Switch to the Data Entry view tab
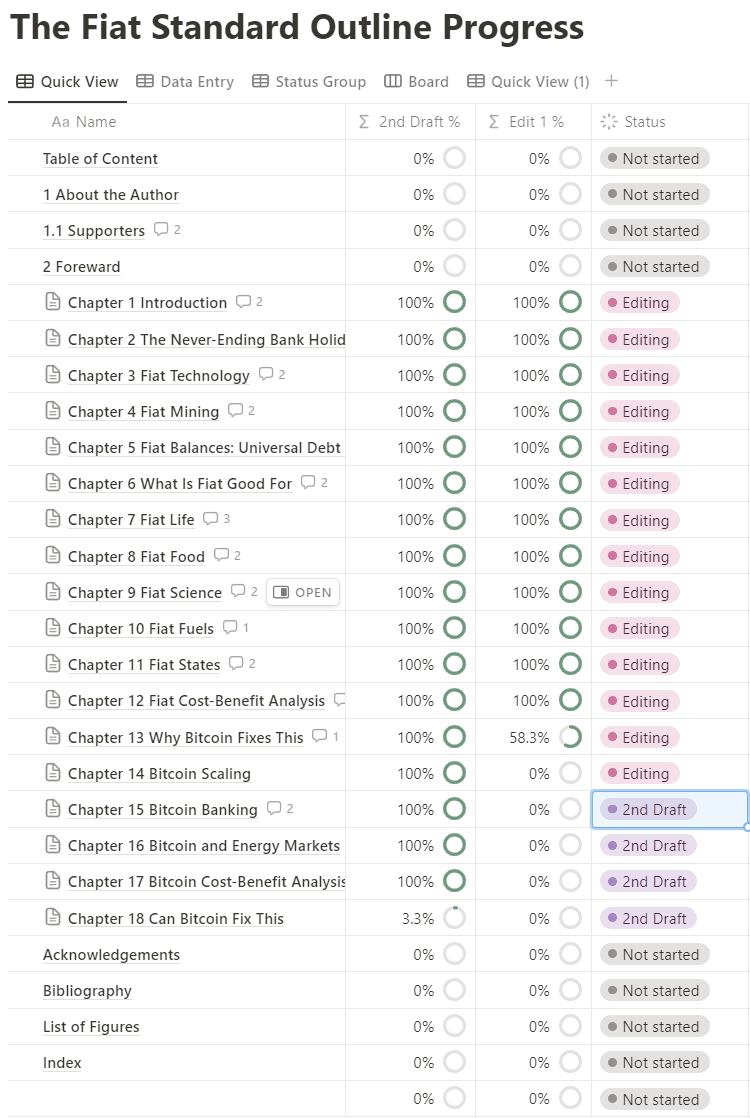 185,81
